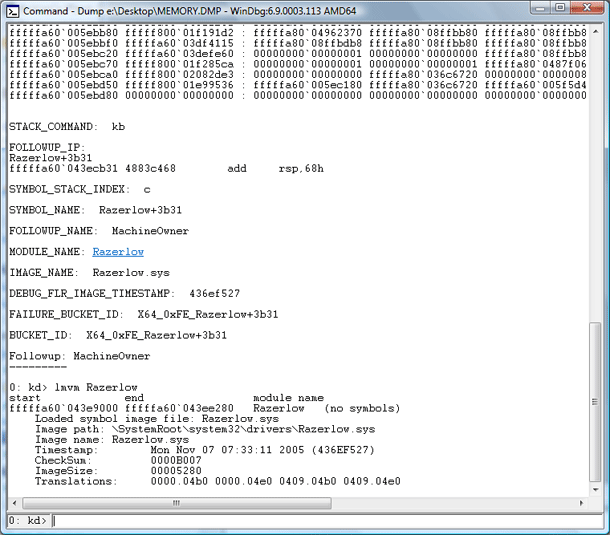Click the '(no symbols)' text
610x535 pixels.
pyautogui.click(x=362, y=409)
